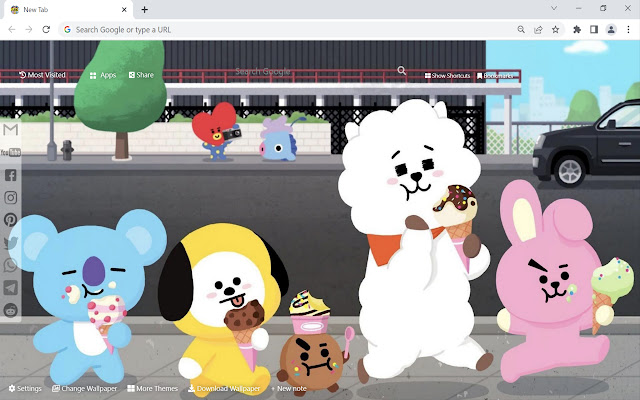
Task: Click the magnifier icon beside Search Google
Action: coord(402,71)
